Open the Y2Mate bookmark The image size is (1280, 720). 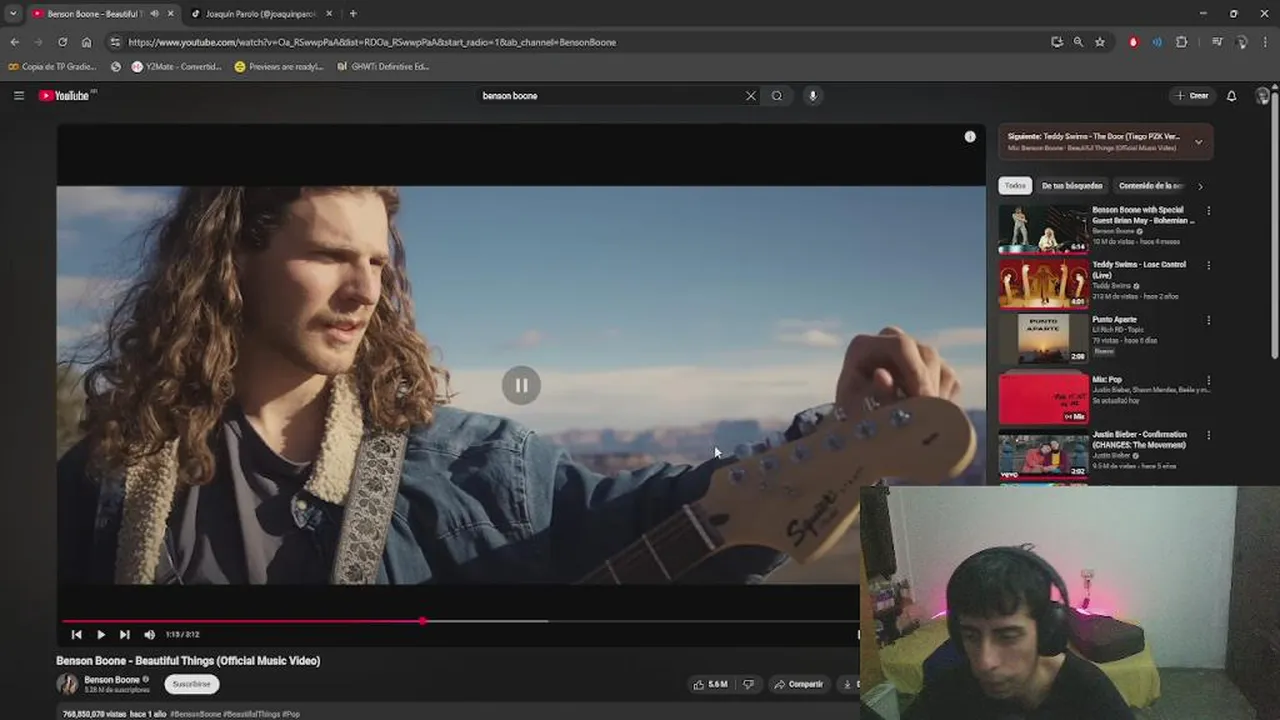(x=177, y=67)
